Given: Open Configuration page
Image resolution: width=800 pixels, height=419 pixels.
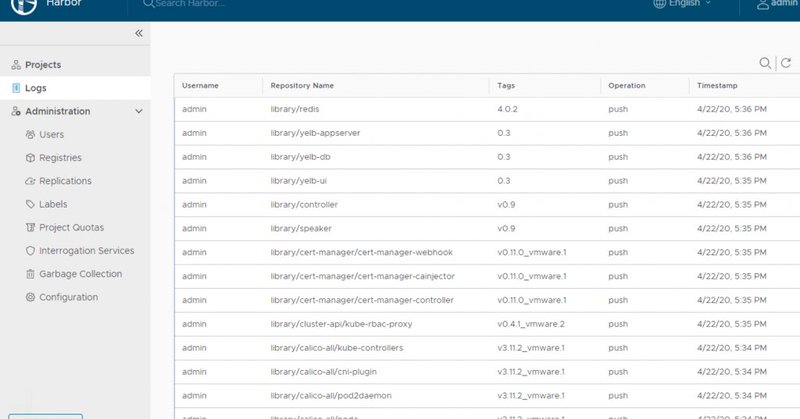Looking at the screenshot, I should tap(68, 297).
